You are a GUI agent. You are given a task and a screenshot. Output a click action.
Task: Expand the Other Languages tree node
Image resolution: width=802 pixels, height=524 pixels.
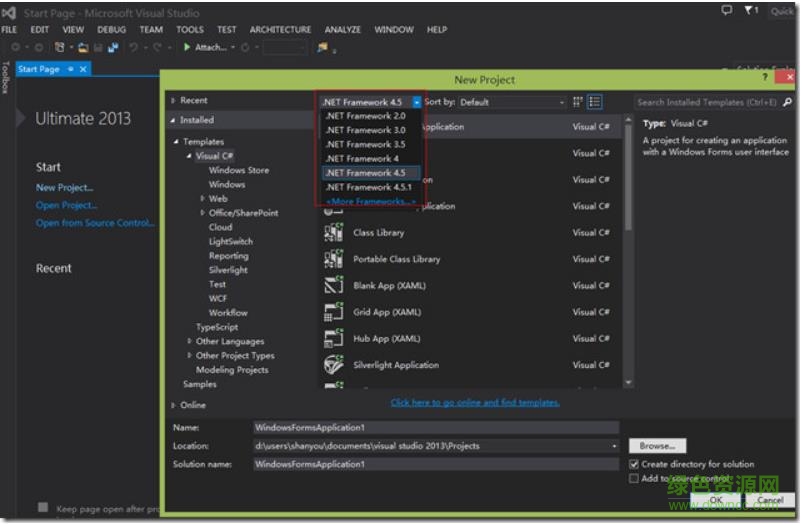(189, 341)
